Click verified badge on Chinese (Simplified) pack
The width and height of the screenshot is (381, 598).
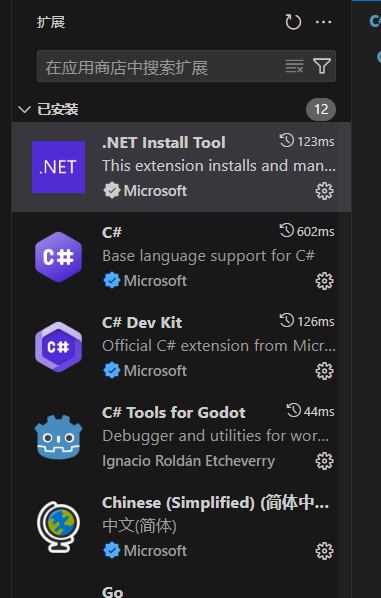coord(111,551)
